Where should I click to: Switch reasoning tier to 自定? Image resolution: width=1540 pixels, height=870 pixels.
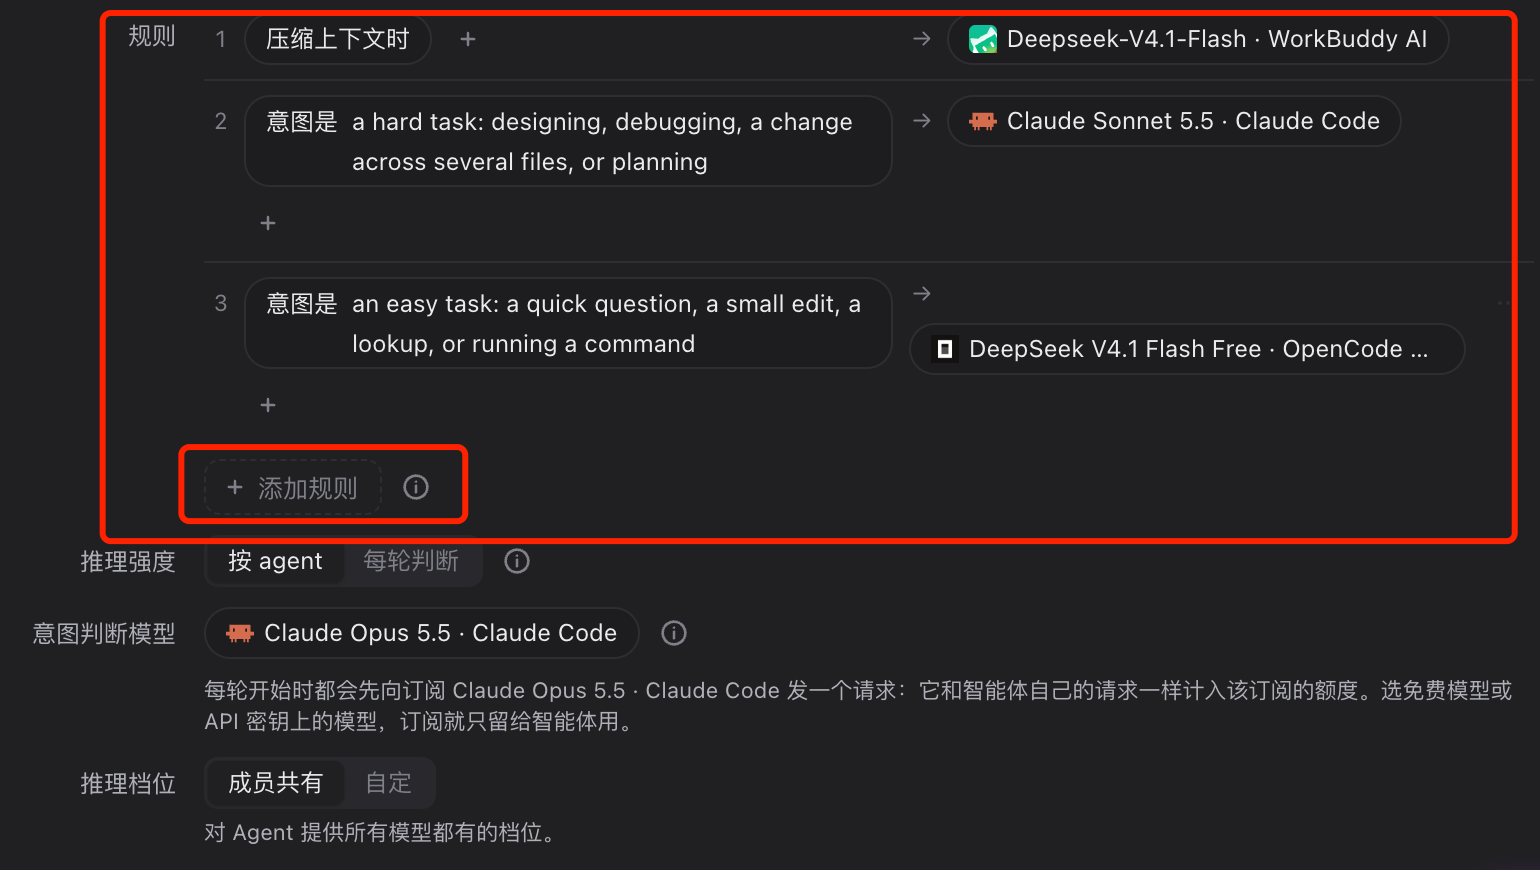[x=389, y=783]
